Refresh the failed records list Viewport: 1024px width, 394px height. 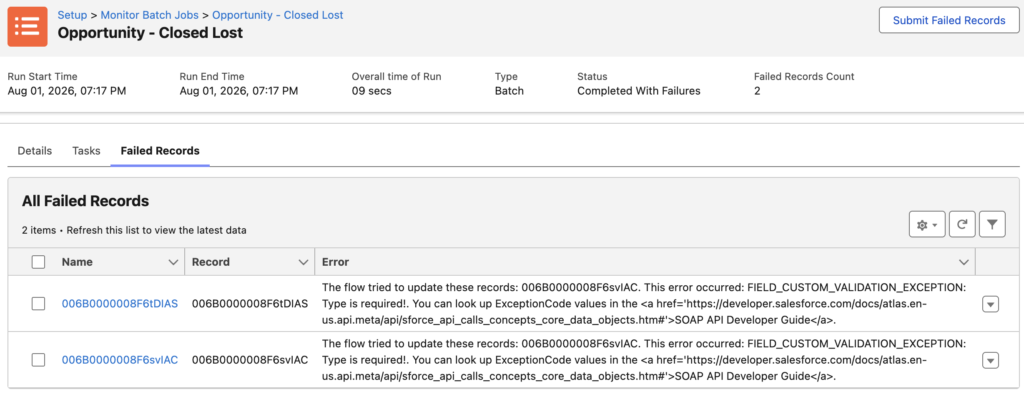pyautogui.click(x=962, y=225)
